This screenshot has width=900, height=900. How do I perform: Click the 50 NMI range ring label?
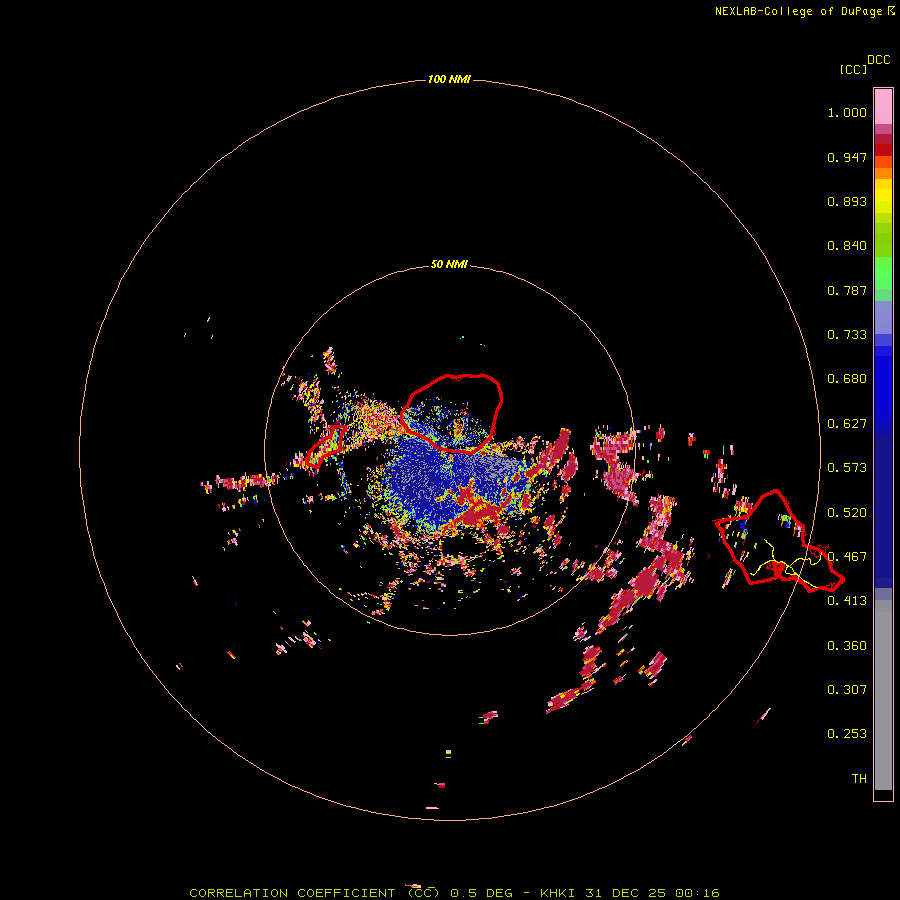[449, 264]
